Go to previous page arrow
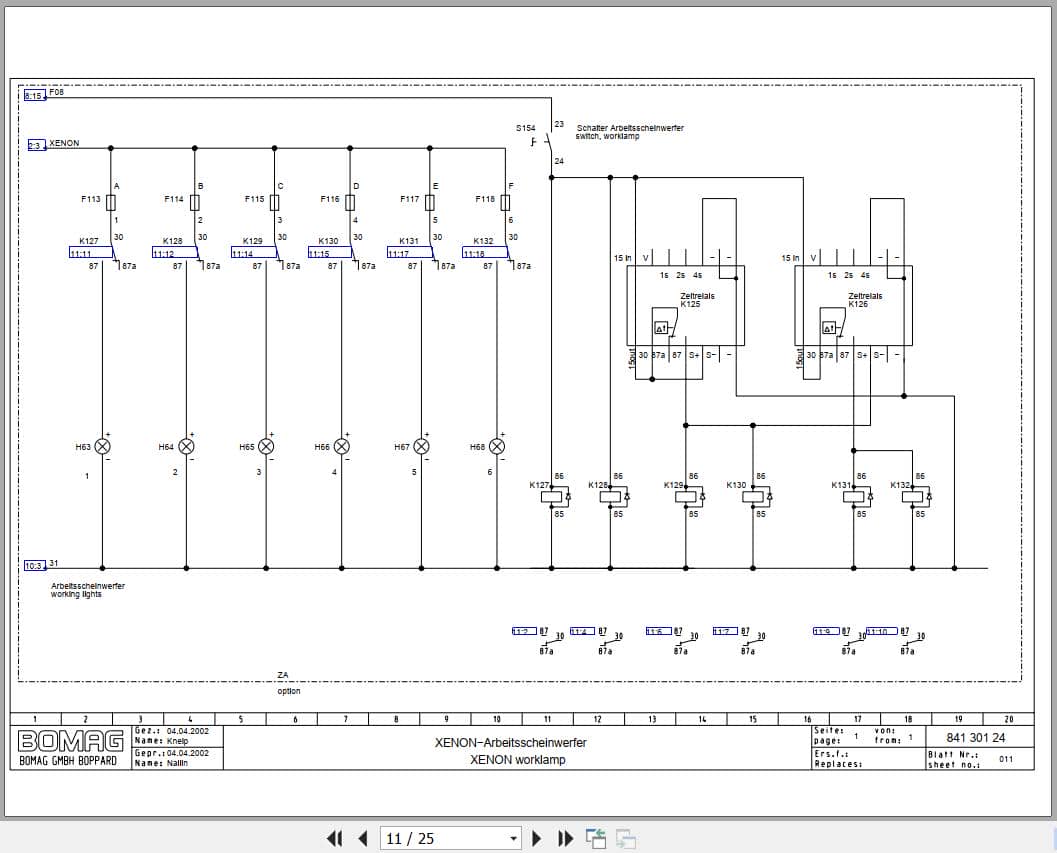The width and height of the screenshot is (1057, 853). click(x=363, y=838)
